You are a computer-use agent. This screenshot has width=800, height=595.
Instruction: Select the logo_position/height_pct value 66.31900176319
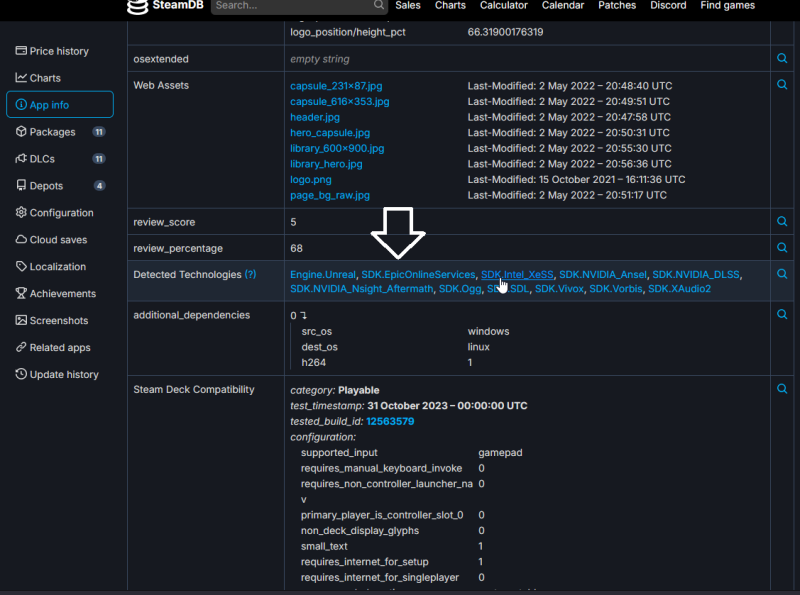(505, 32)
